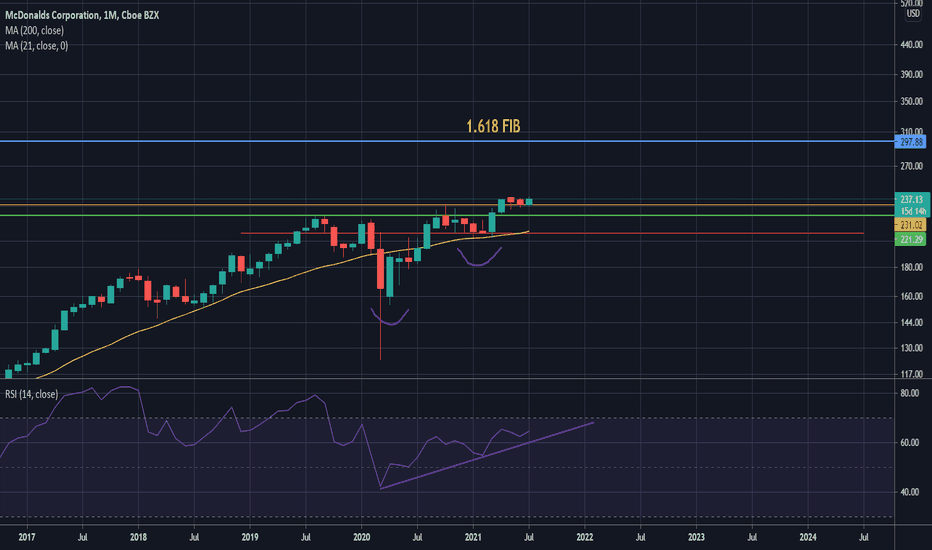Select the 231.02 yellow price label
932x550 pixels.
(911, 225)
